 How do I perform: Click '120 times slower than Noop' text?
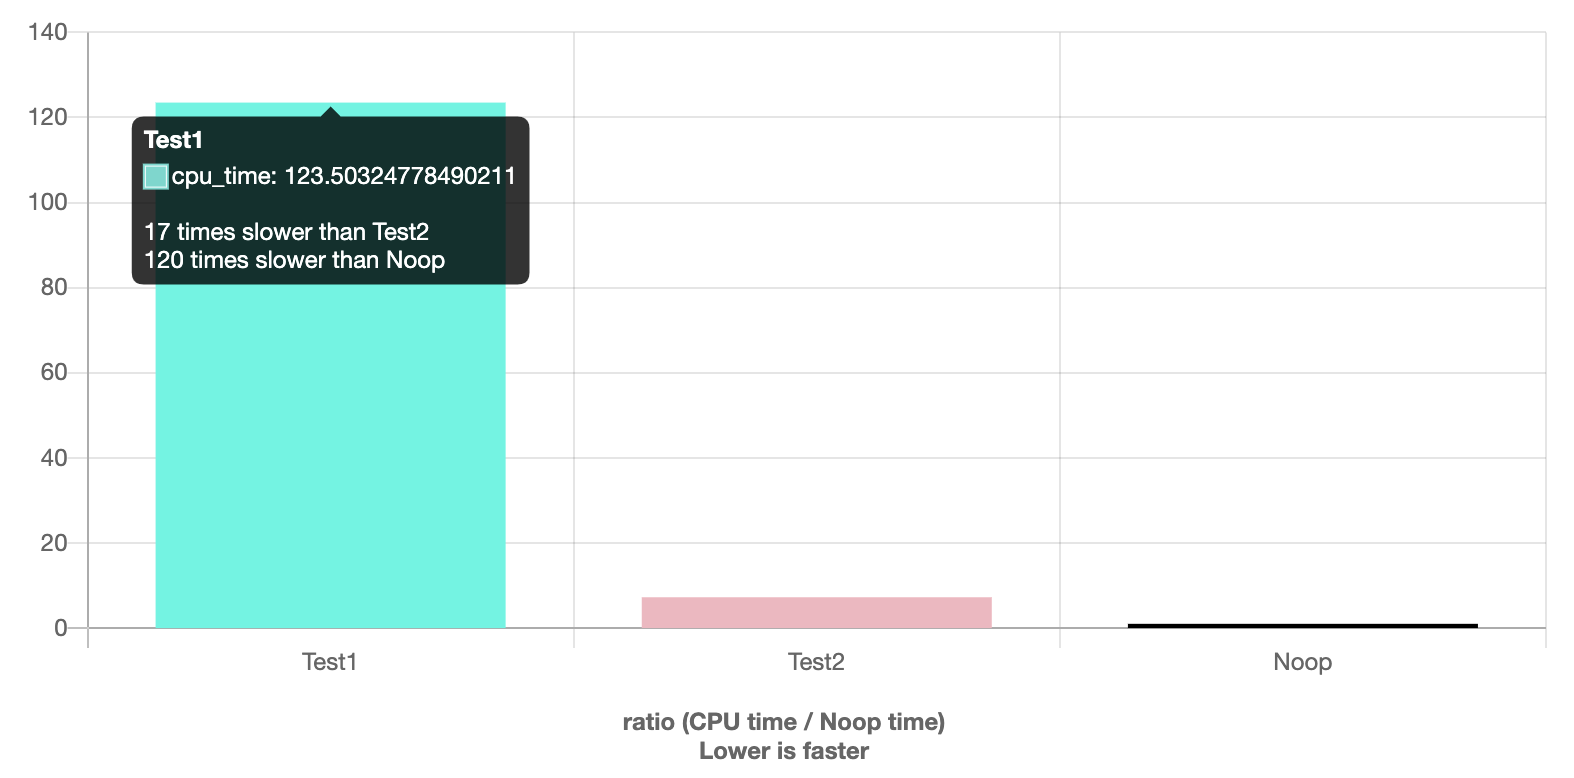294,260
